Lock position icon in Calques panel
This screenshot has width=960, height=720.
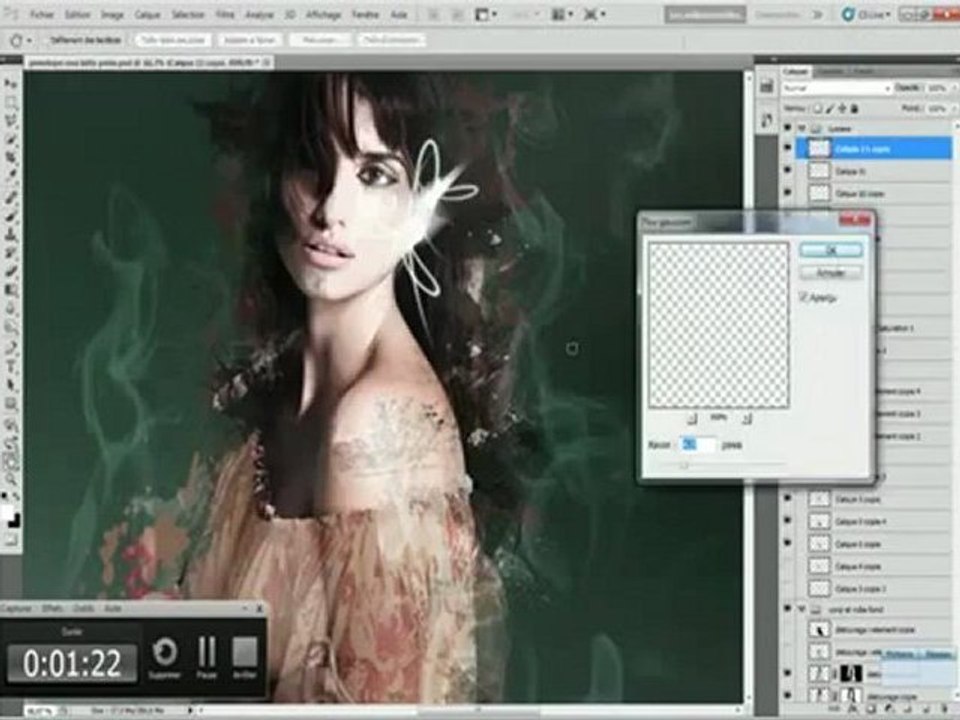click(842, 108)
